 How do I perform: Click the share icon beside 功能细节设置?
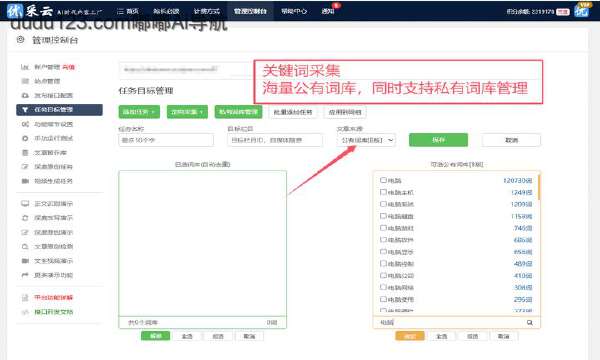(x=25, y=124)
